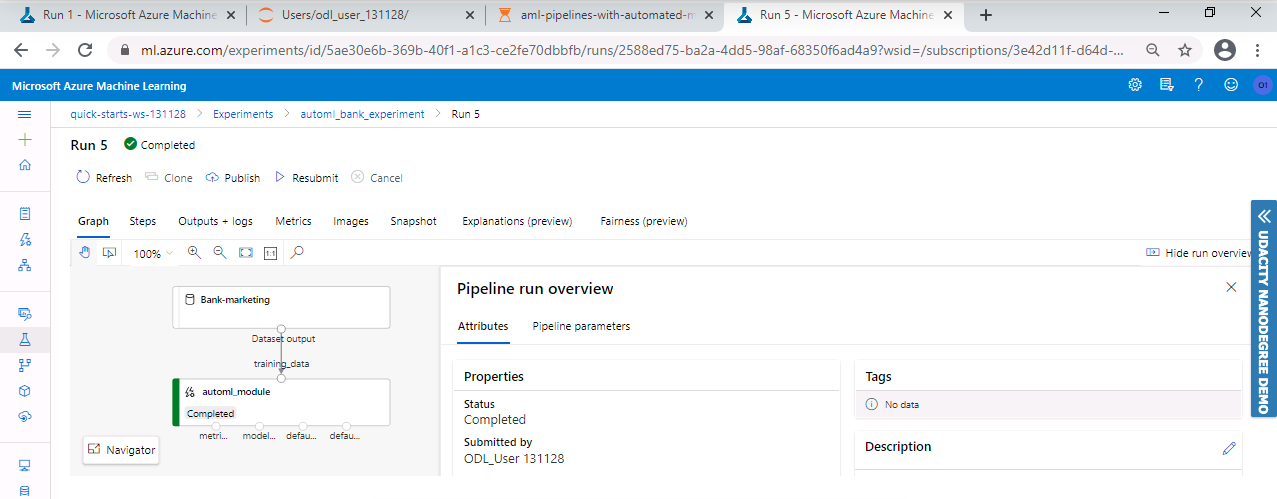Switch to the Steps tab
The image size is (1277, 499).
coord(143,221)
